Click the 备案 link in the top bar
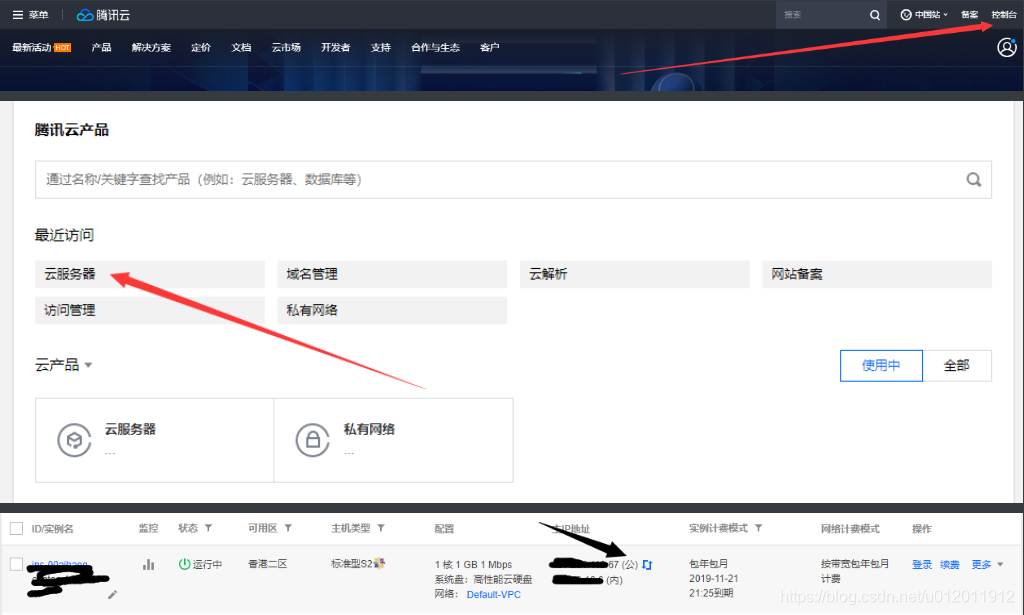 (x=970, y=15)
